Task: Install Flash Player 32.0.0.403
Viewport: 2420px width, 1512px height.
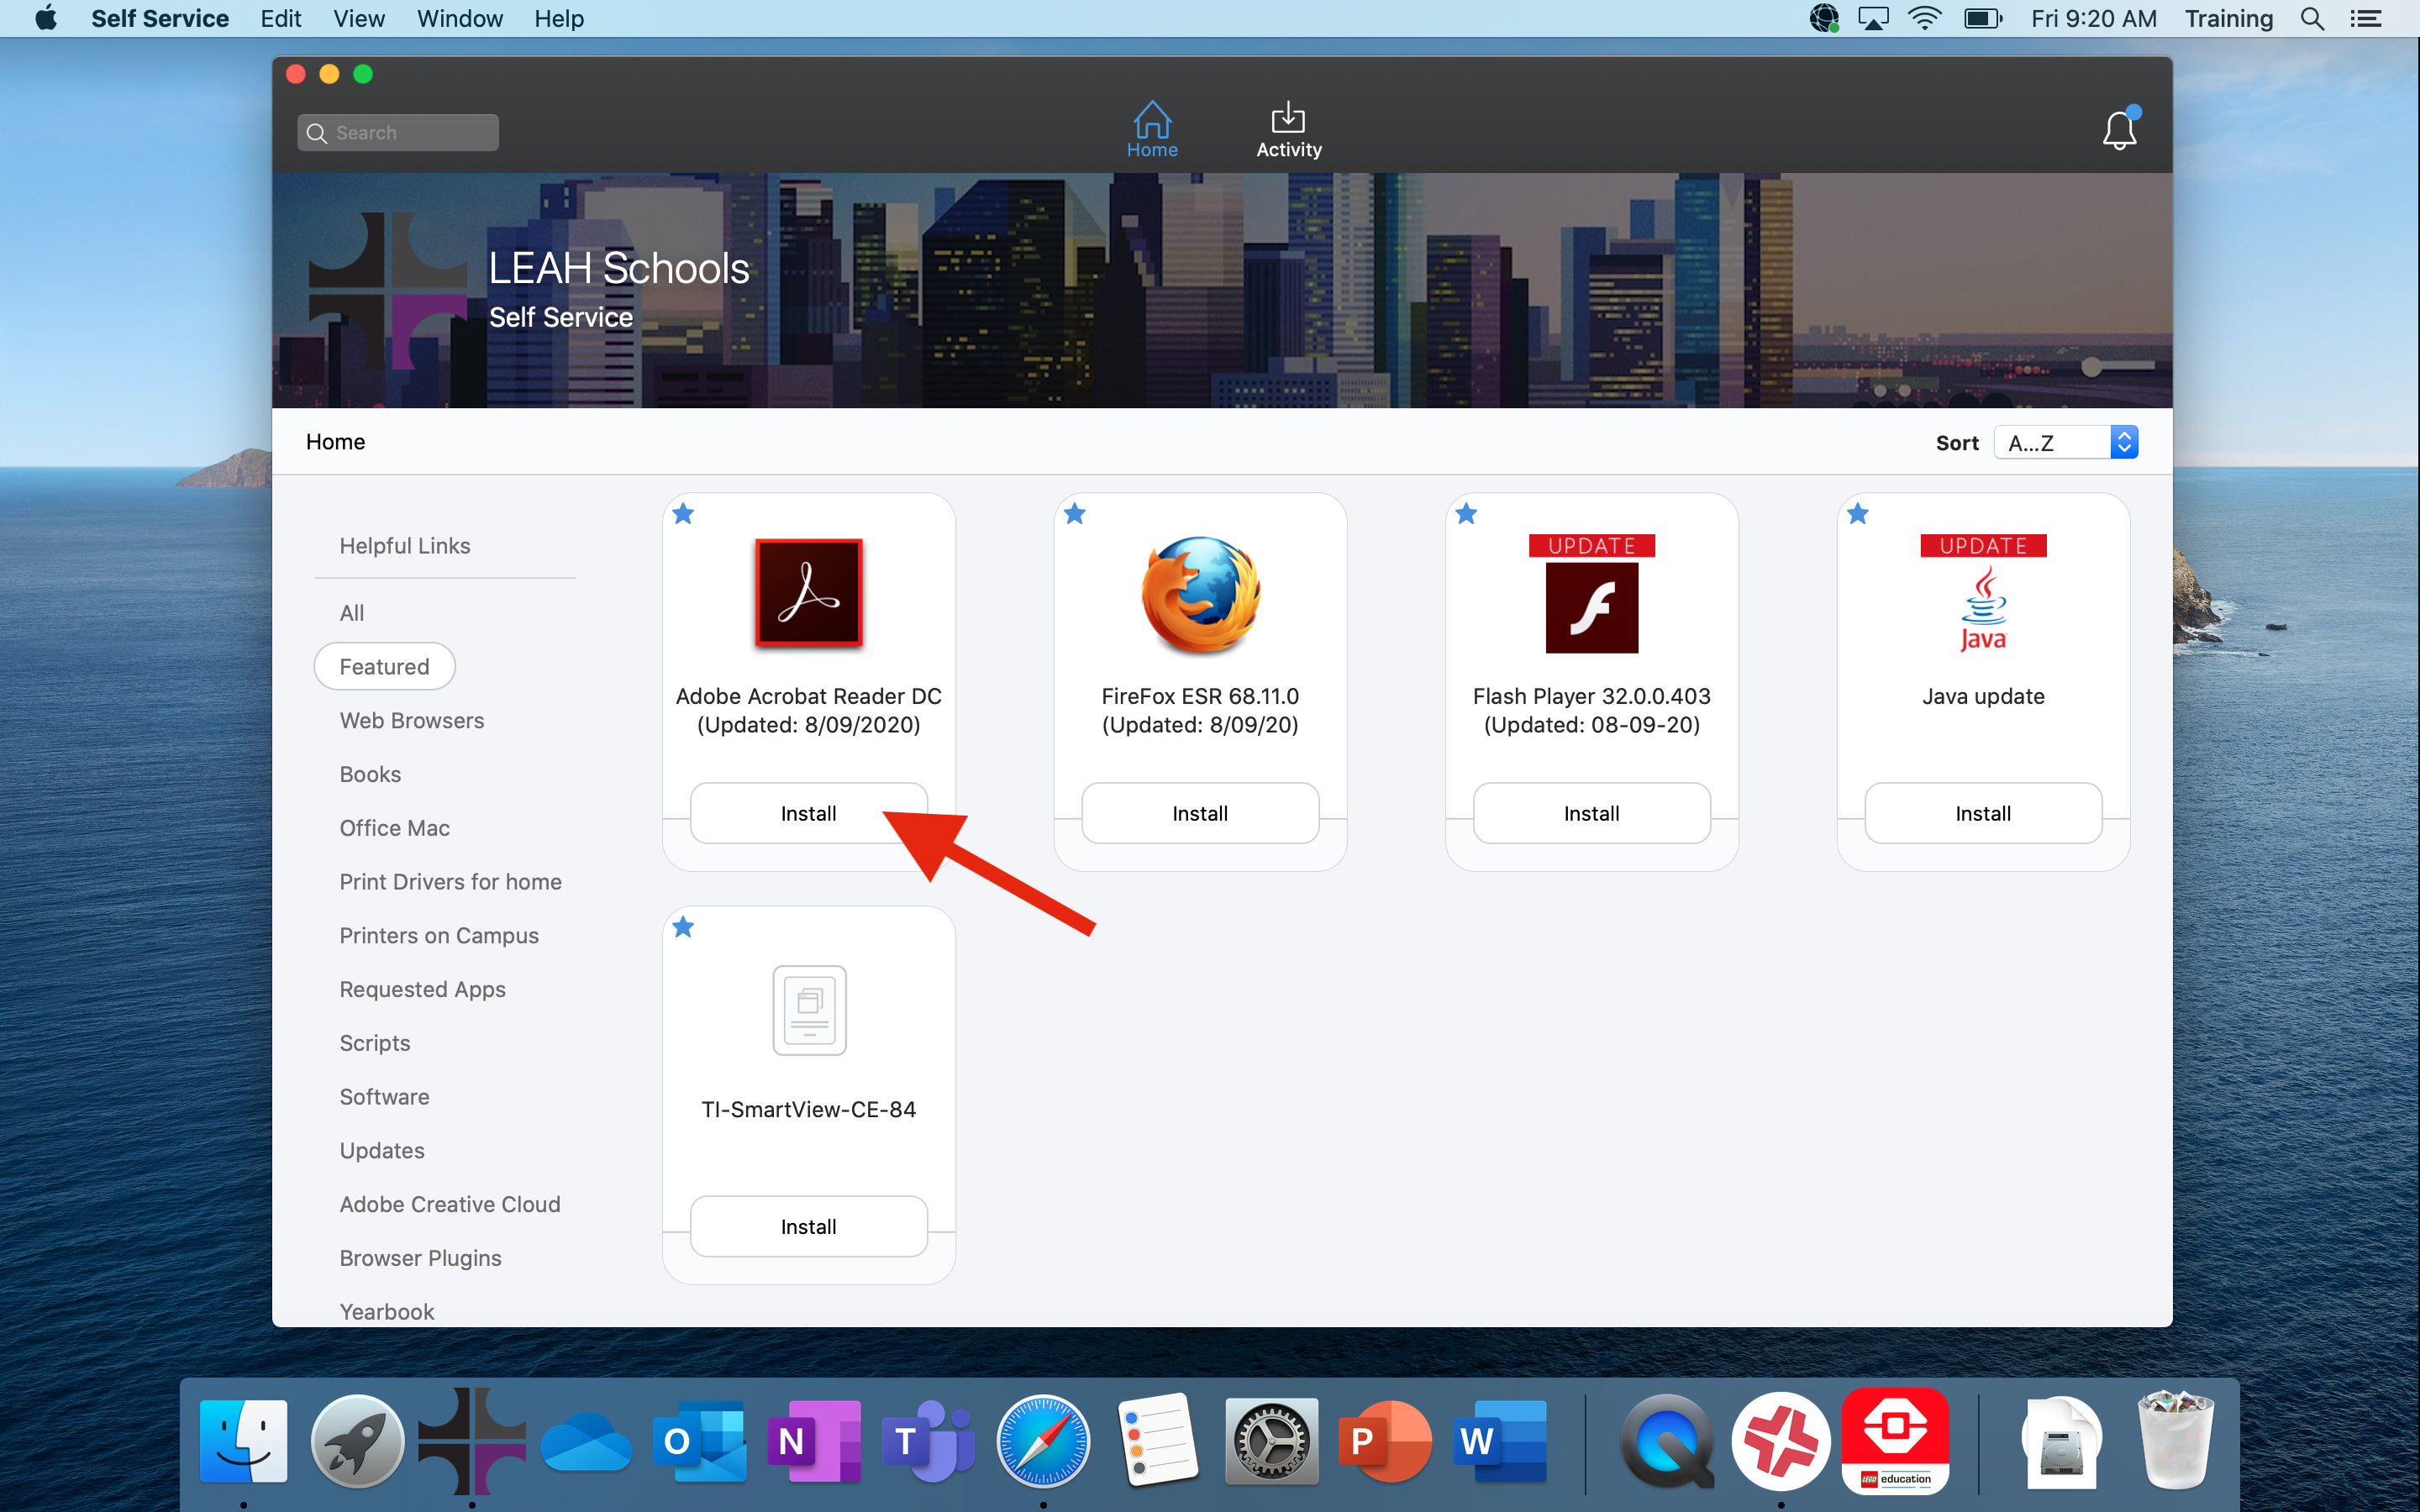Action: (1592, 813)
